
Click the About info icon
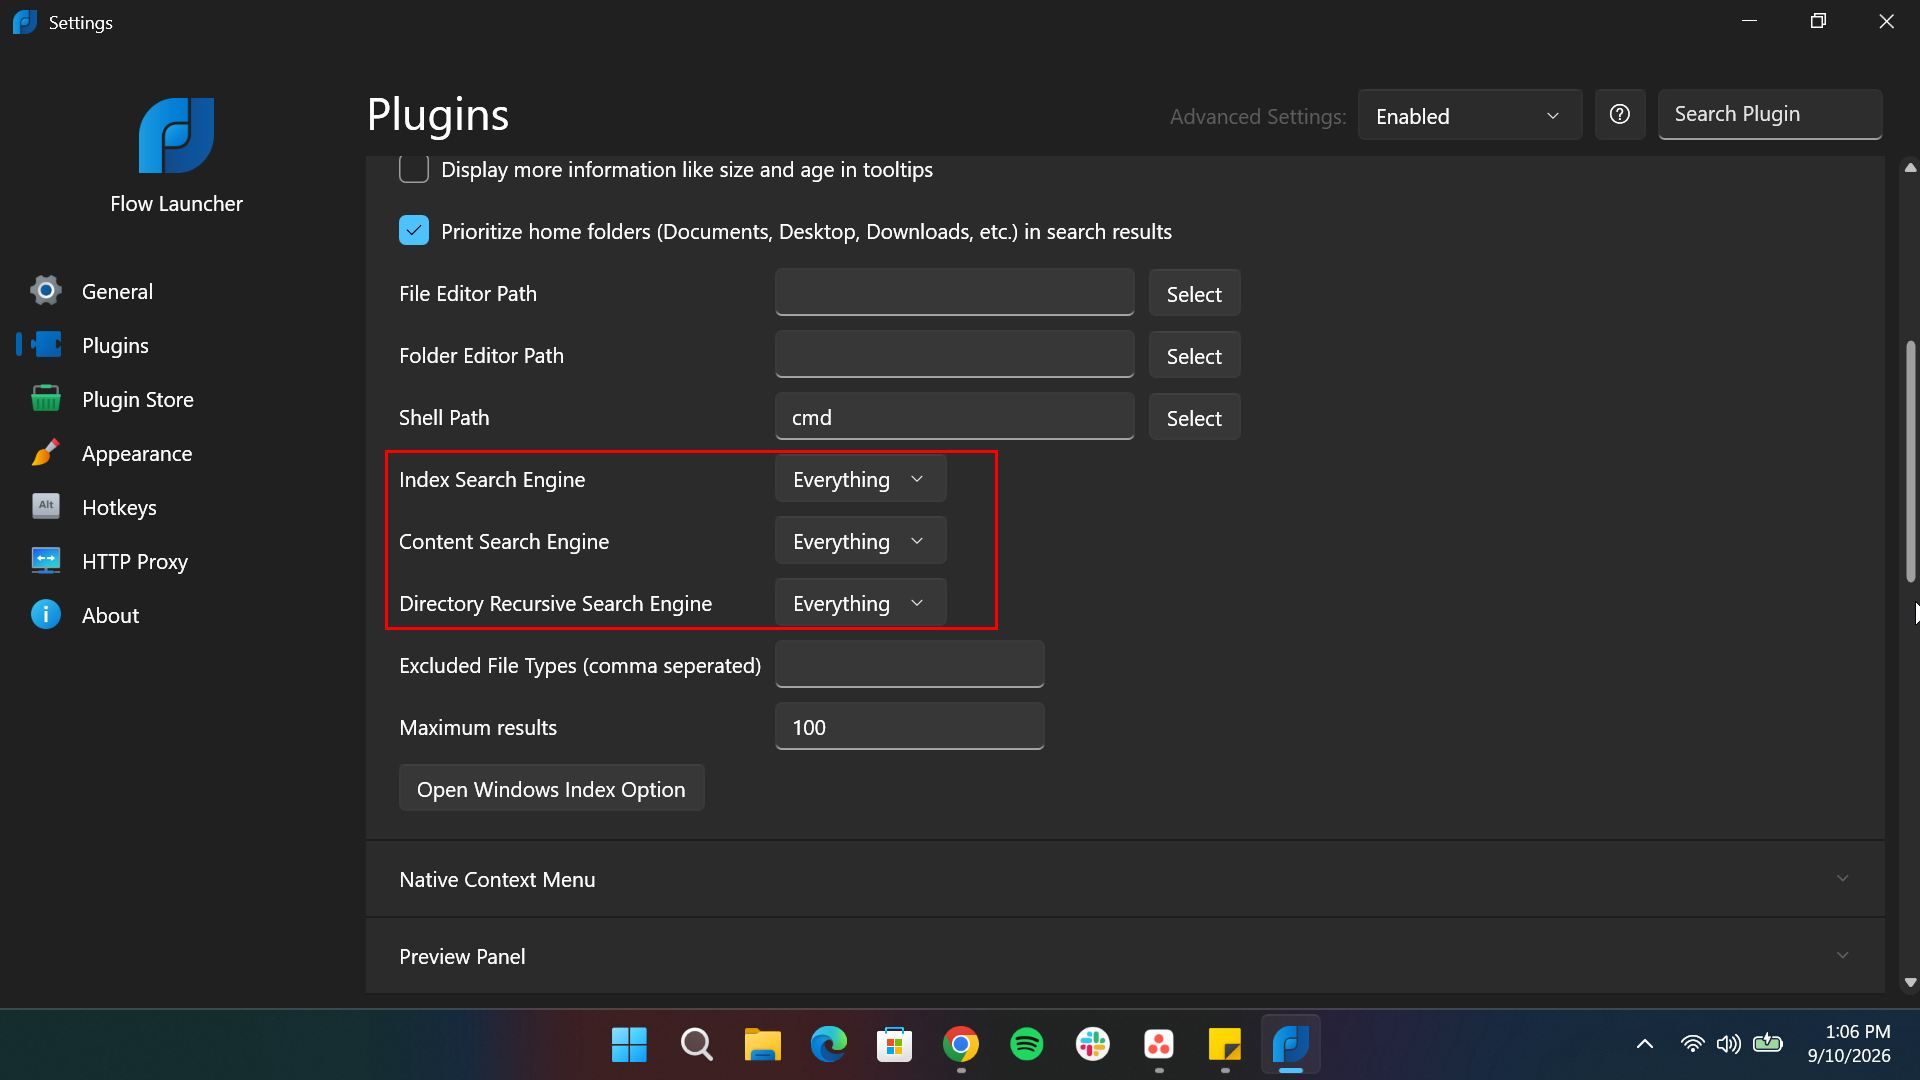45,614
